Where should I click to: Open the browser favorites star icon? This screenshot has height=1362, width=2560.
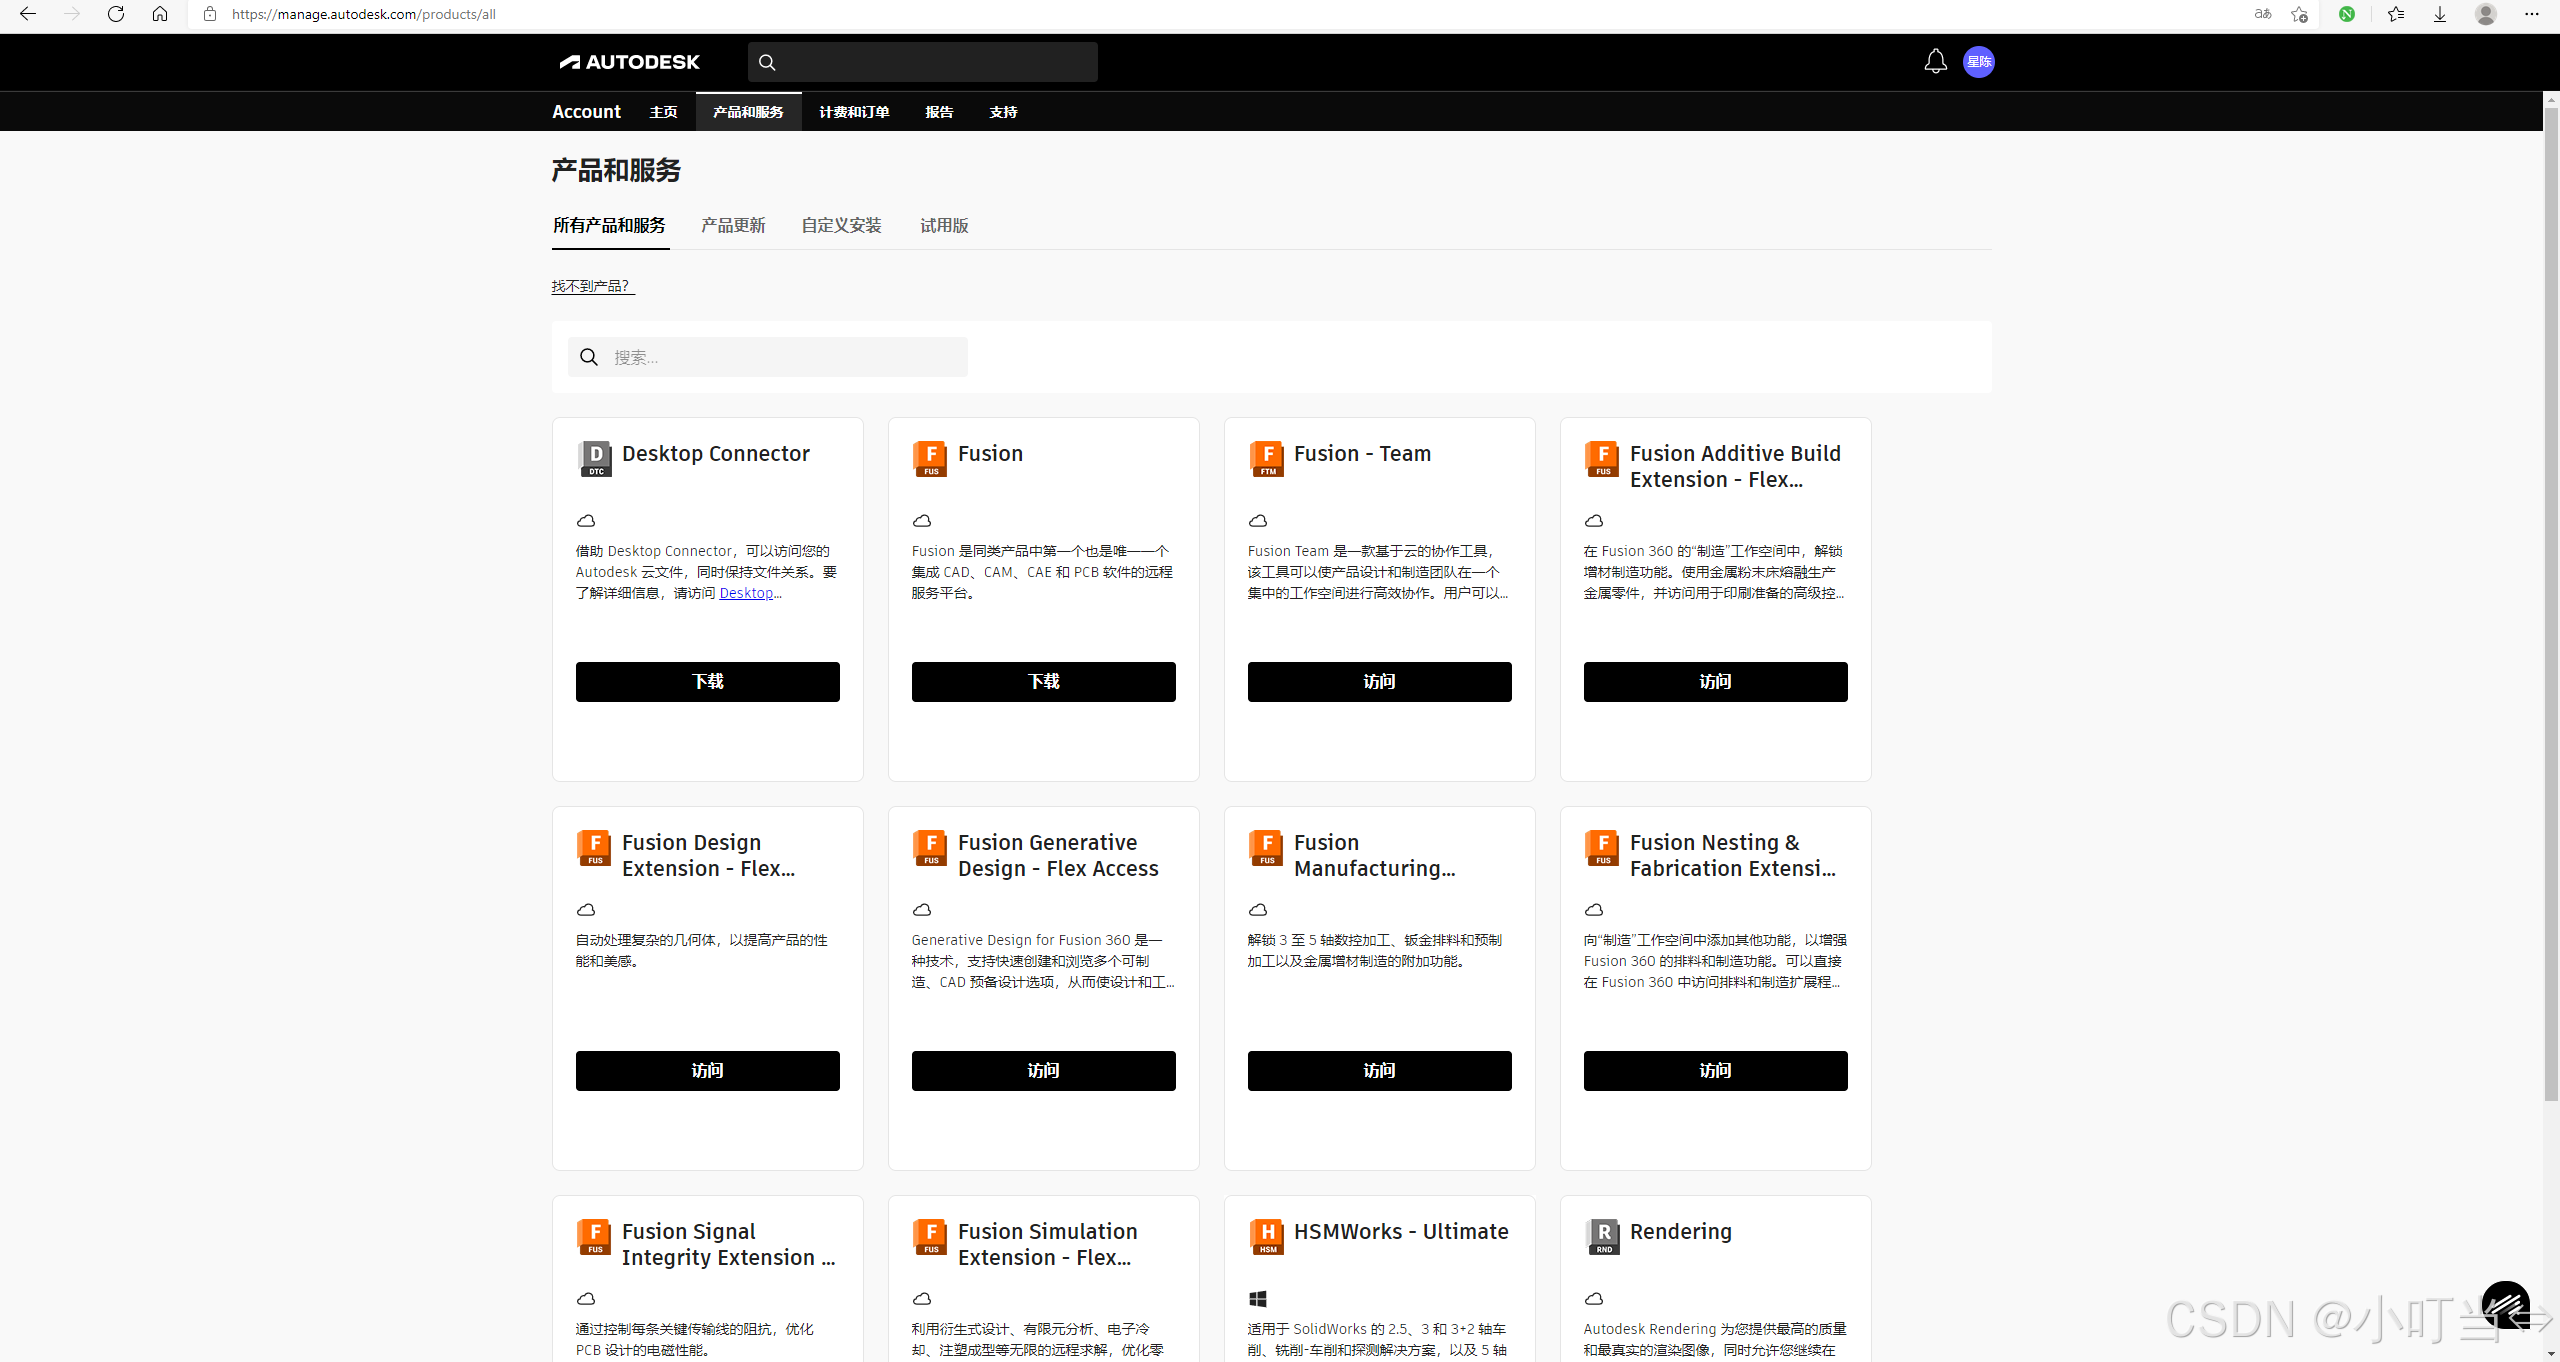(2395, 14)
